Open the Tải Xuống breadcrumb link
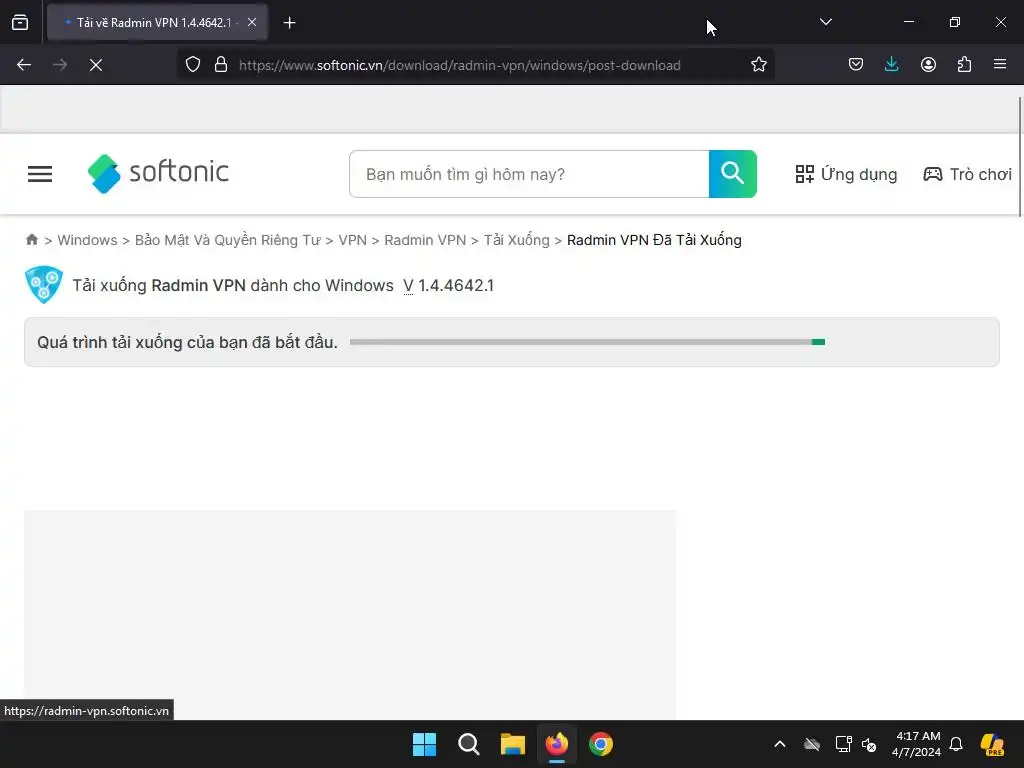Screen dimensions: 1024x768 517,240
